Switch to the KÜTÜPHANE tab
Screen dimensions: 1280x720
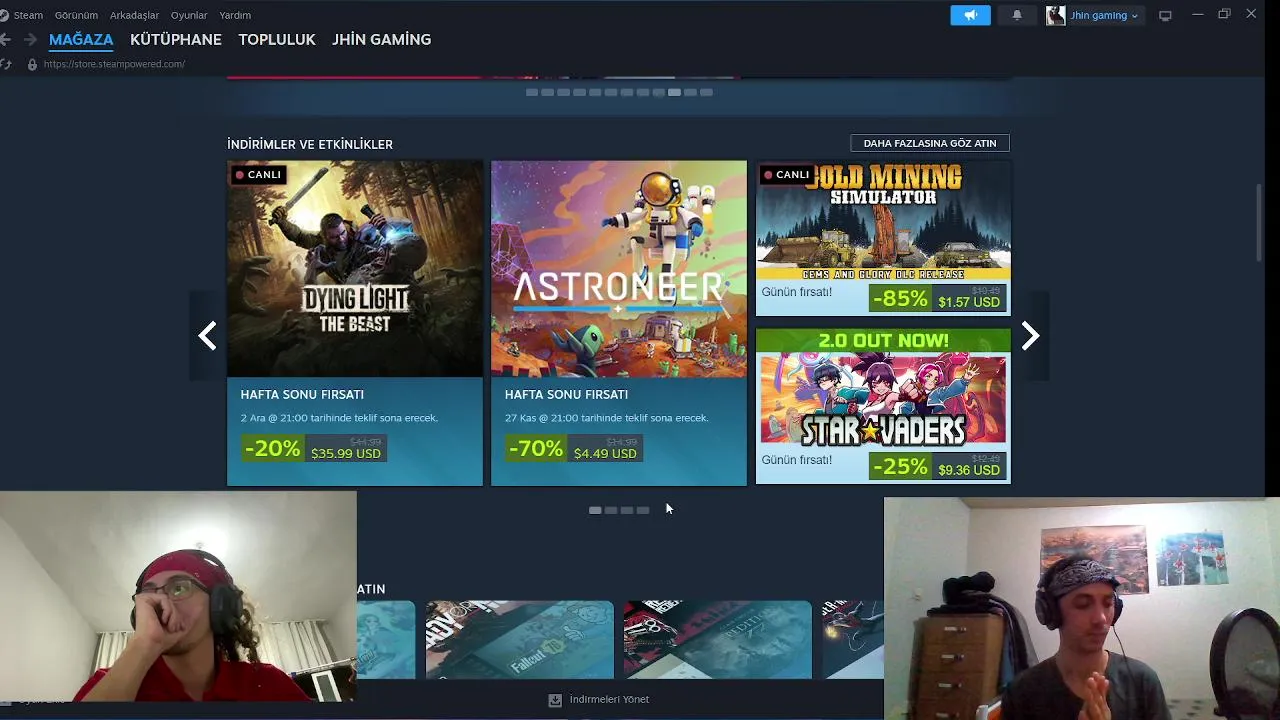point(176,40)
